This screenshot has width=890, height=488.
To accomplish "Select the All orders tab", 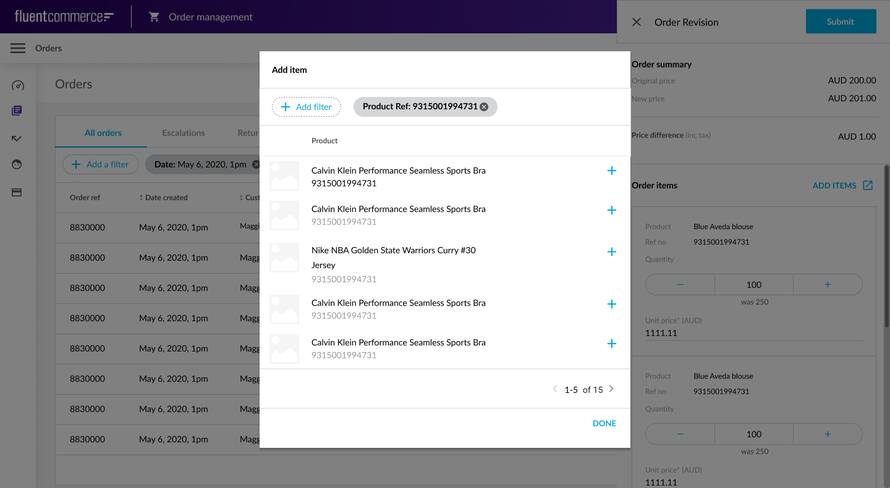I will click(103, 133).
